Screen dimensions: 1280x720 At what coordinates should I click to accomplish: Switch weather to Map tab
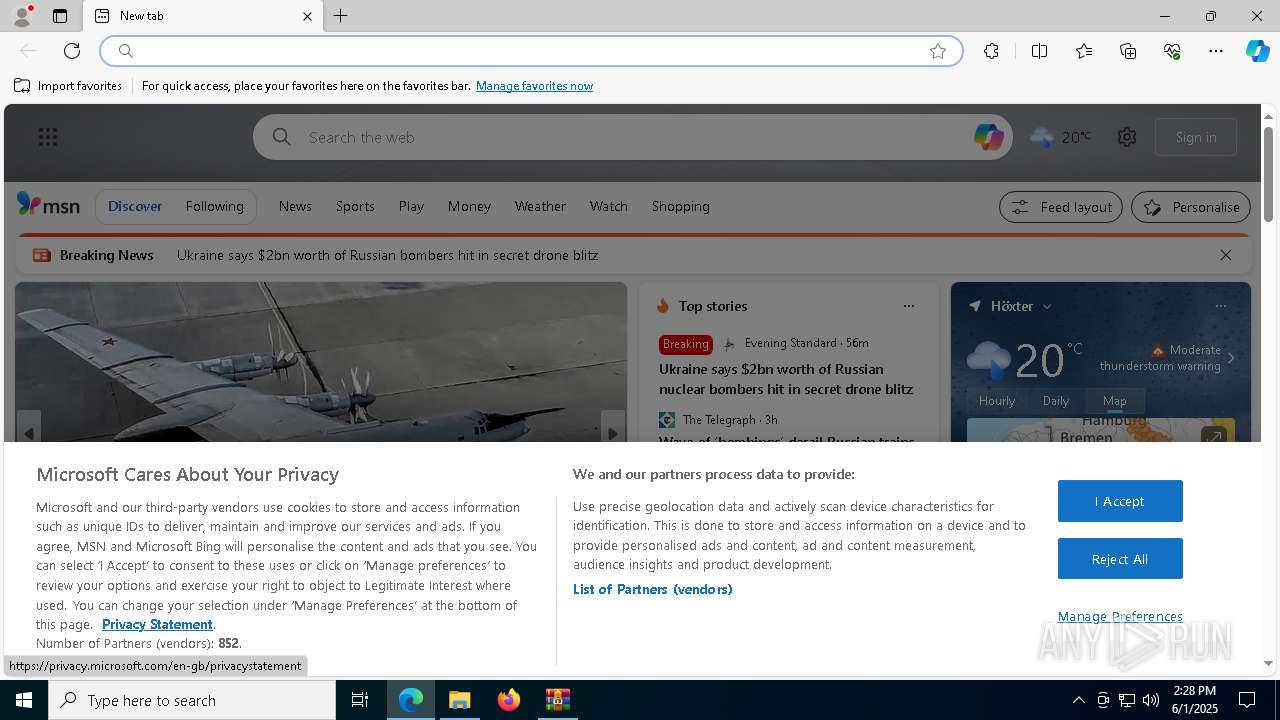pos(1114,400)
